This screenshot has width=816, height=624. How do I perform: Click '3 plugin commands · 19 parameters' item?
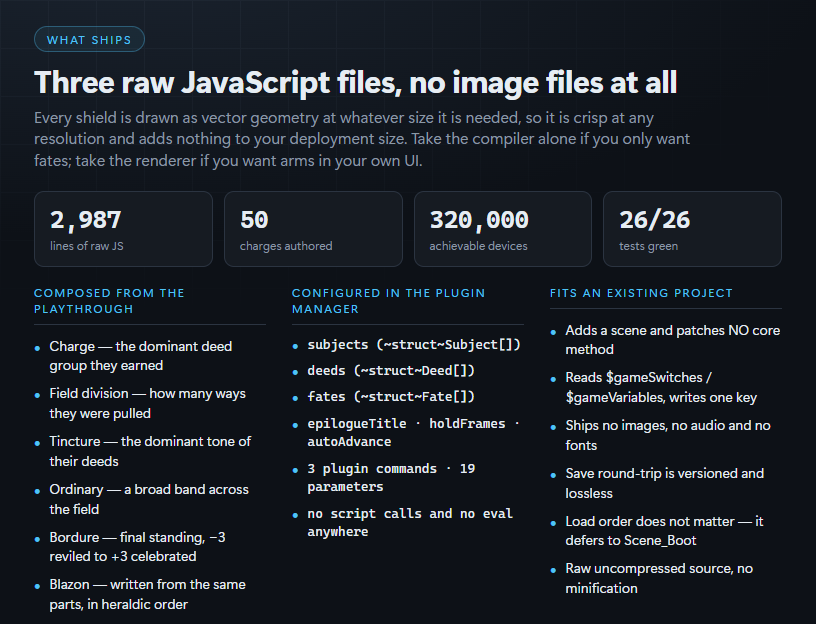tap(391, 478)
